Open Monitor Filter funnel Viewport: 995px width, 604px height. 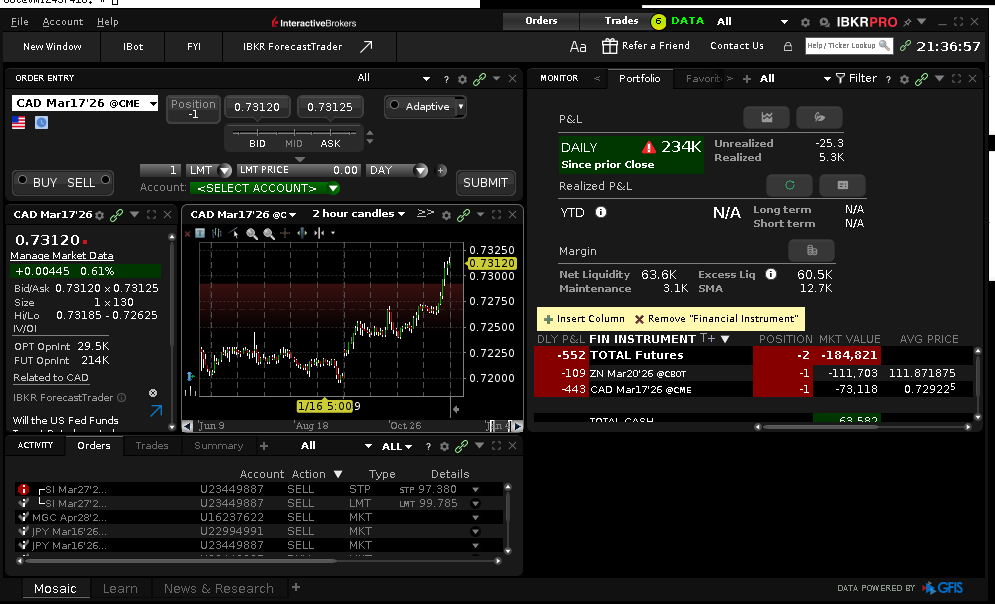[x=840, y=79]
